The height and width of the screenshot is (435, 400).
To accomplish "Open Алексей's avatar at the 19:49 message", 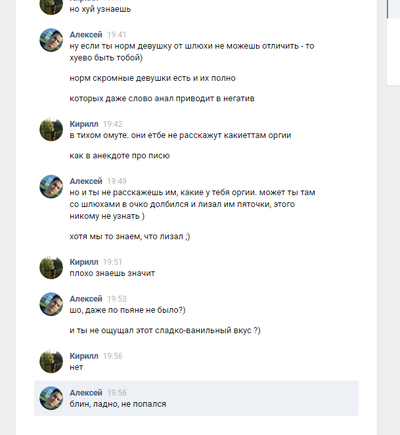I will click(51, 187).
